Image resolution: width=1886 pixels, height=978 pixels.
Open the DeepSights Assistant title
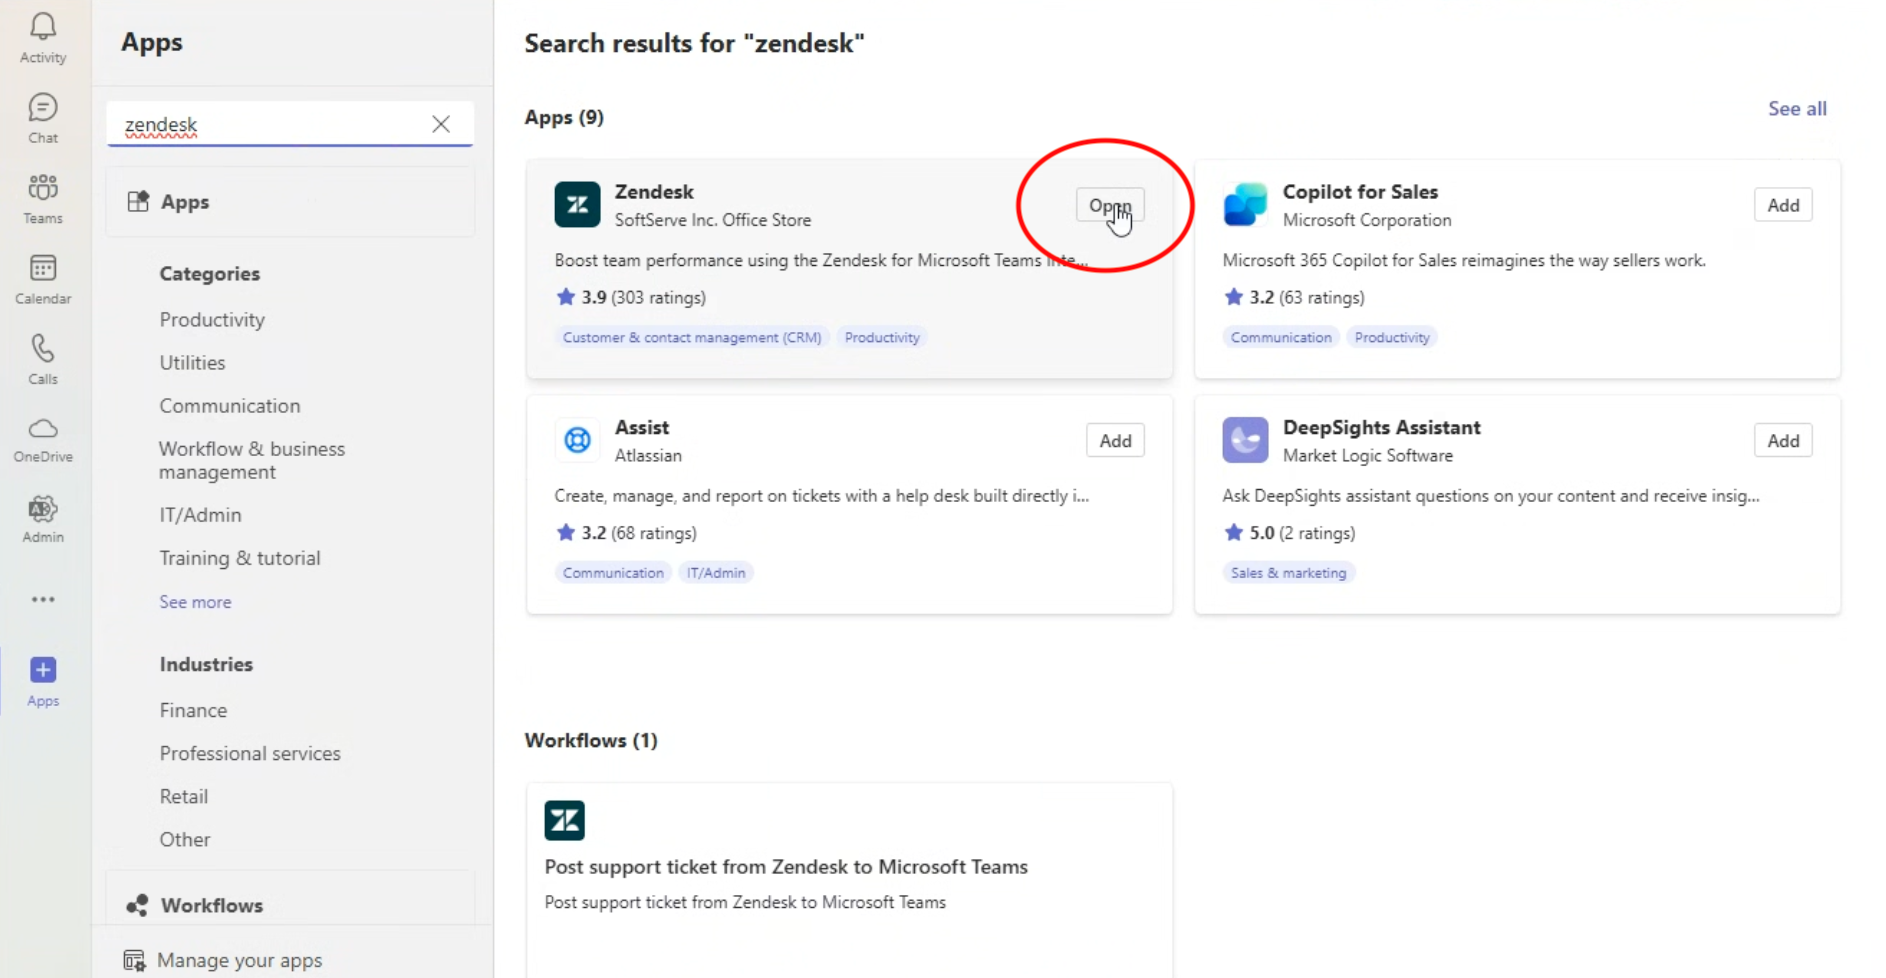coord(1381,428)
